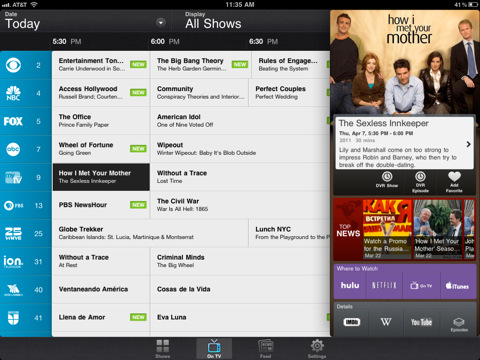Expand episode details with right chevron
480x360 pixels.
(x=468, y=144)
